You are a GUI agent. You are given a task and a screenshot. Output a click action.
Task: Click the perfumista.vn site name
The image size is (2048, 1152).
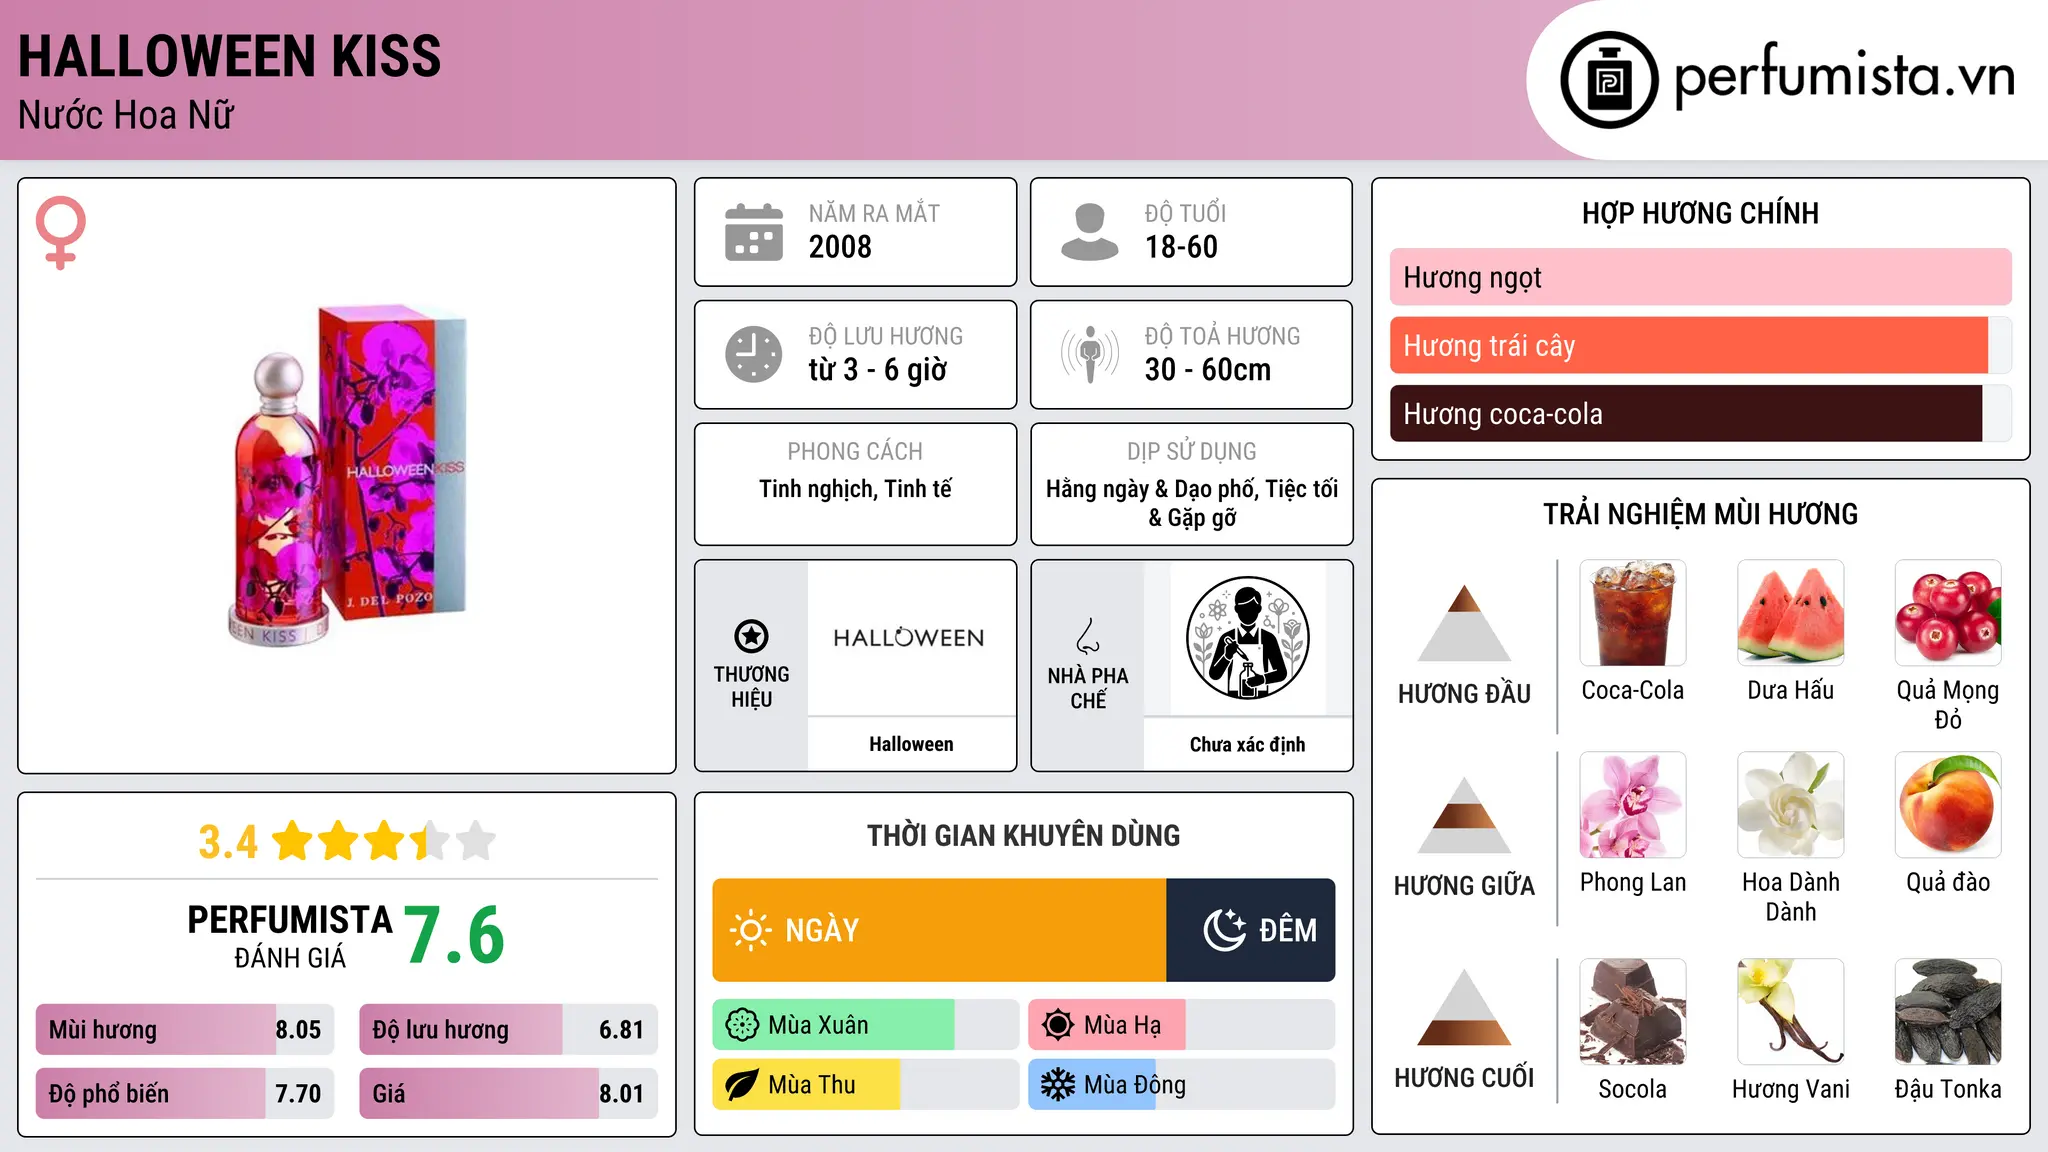(1844, 75)
